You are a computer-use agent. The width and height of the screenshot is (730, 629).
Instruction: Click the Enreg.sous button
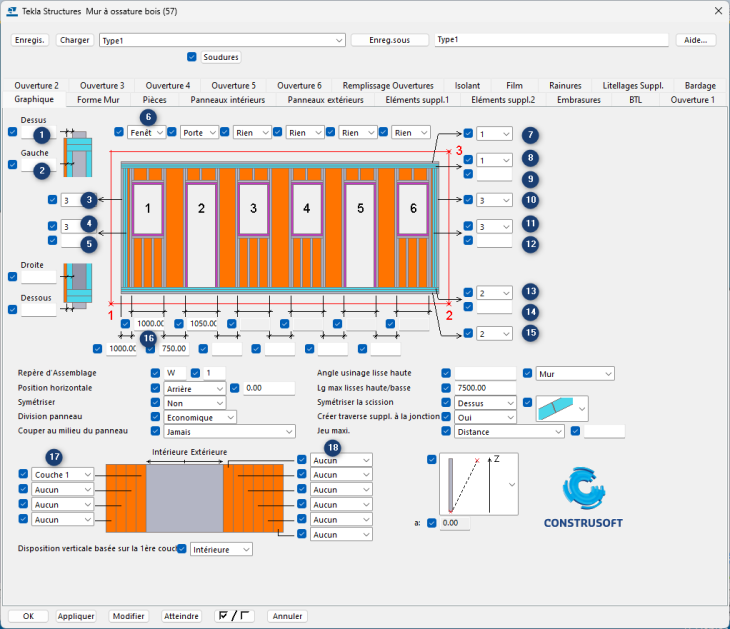pos(390,41)
